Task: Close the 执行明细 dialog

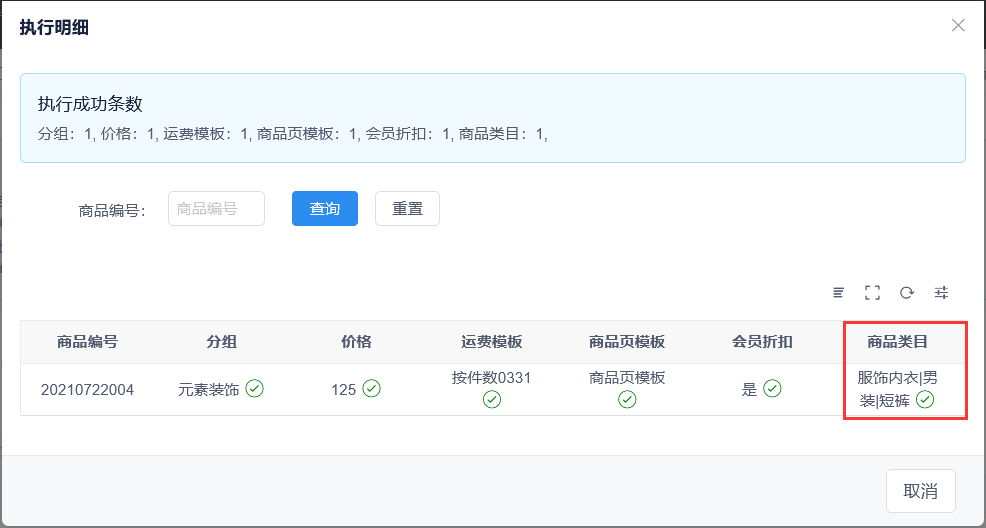Action: (958, 26)
